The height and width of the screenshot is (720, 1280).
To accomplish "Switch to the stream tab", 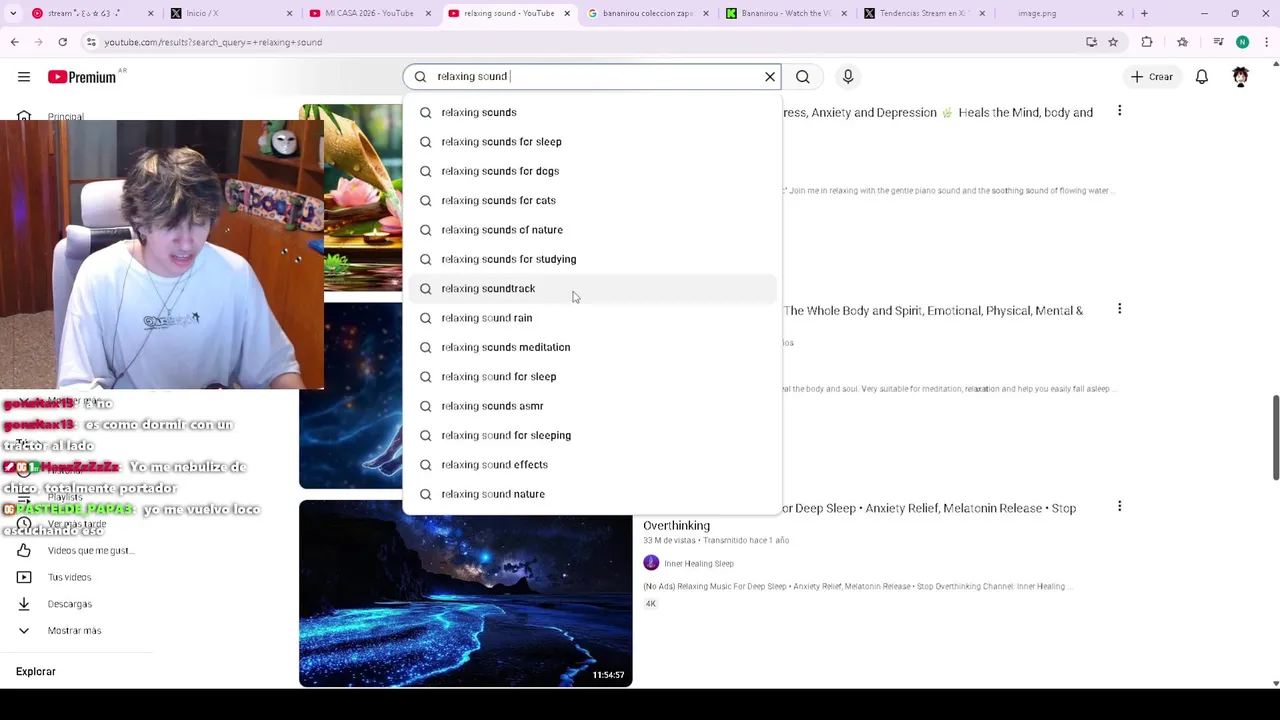I will point(92,13).
